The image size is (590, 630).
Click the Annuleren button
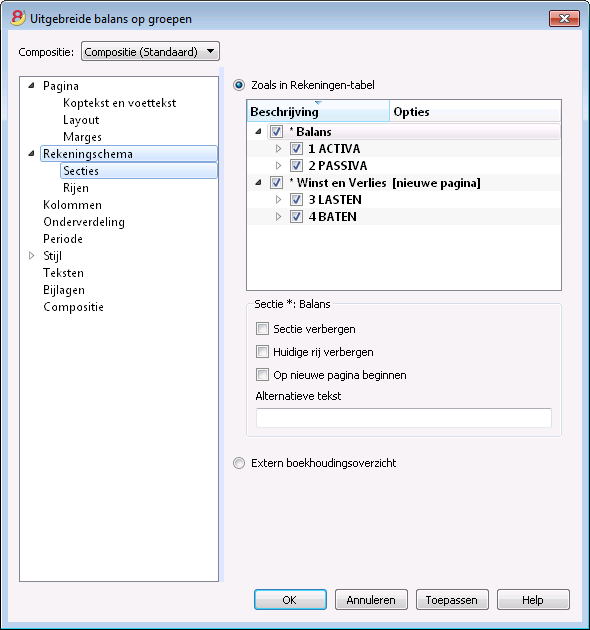(371, 600)
